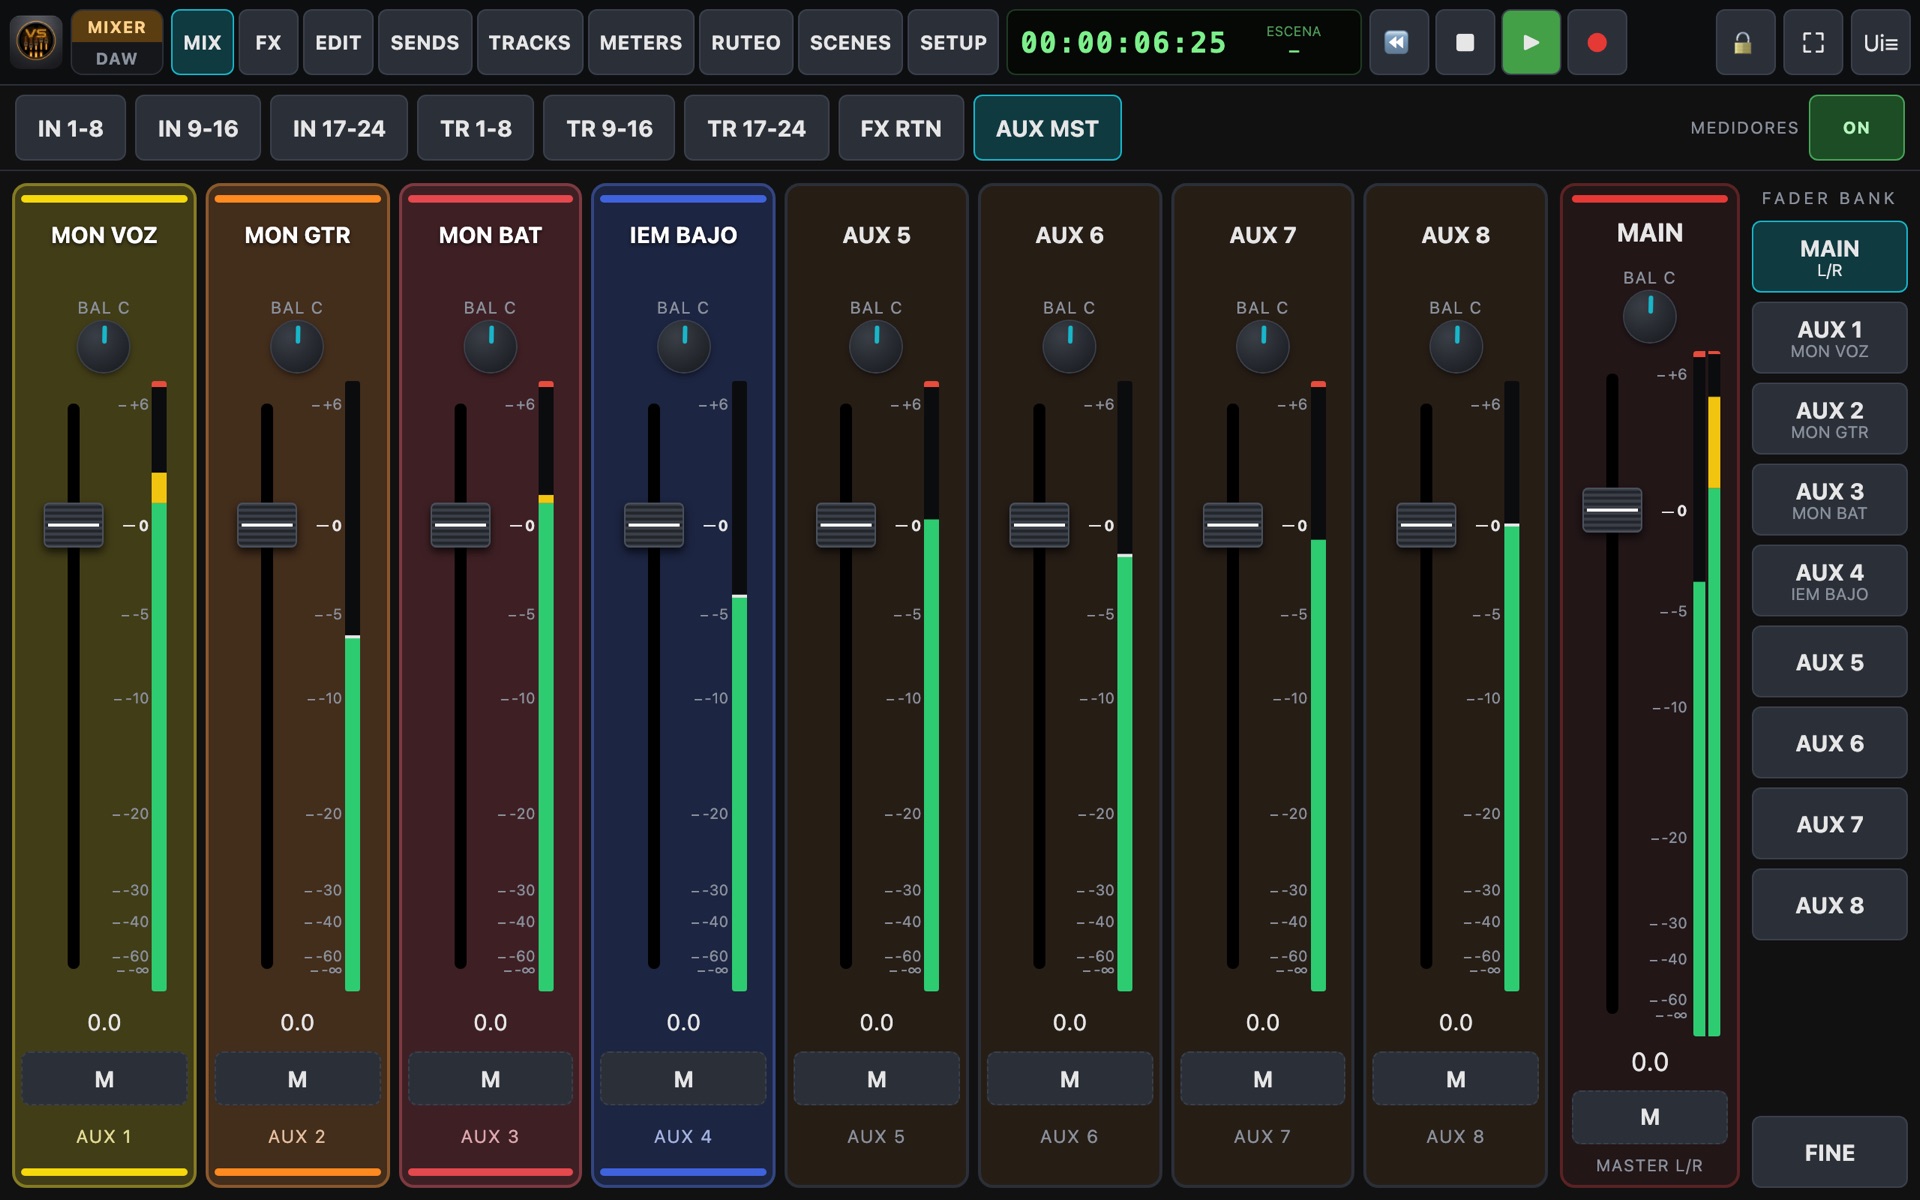Select the IN 1-8 channel bank
The height and width of the screenshot is (1200, 1920).
pos(70,128)
